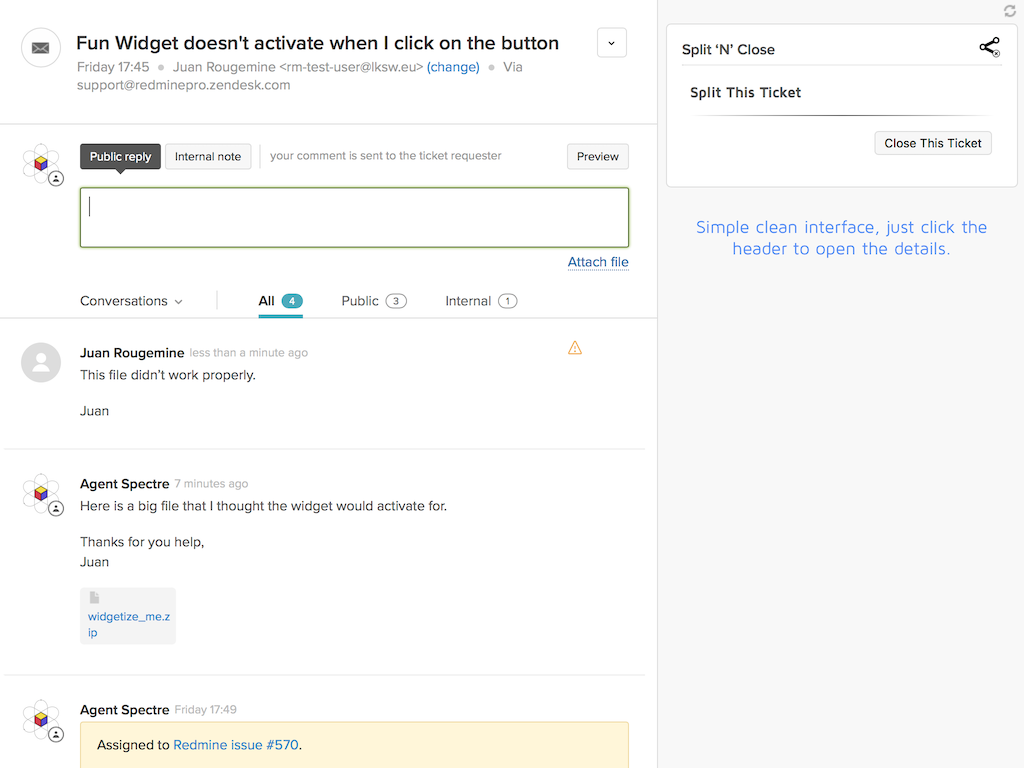Click the email channel icon beside the ticket title
Image resolution: width=1024 pixels, height=768 pixels.
(40, 47)
